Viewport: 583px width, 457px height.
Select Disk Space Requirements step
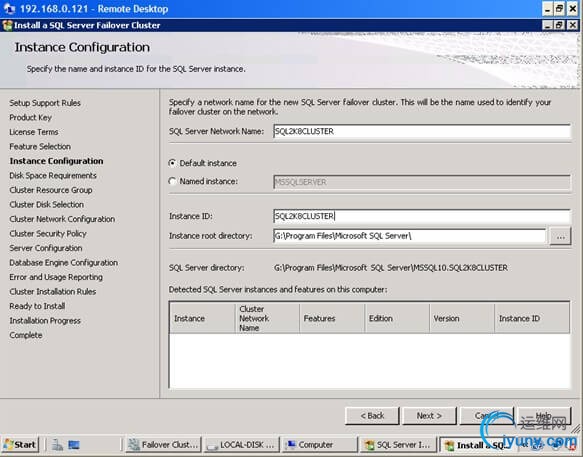[x=53, y=176]
